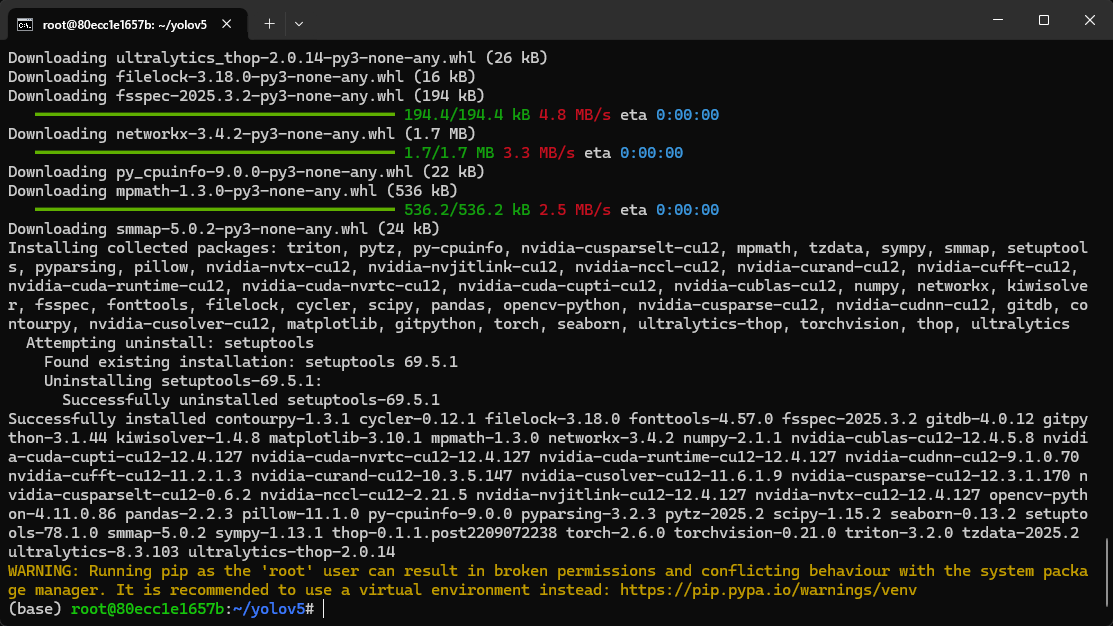Expand the new tab profile dropdown

tap(299, 24)
